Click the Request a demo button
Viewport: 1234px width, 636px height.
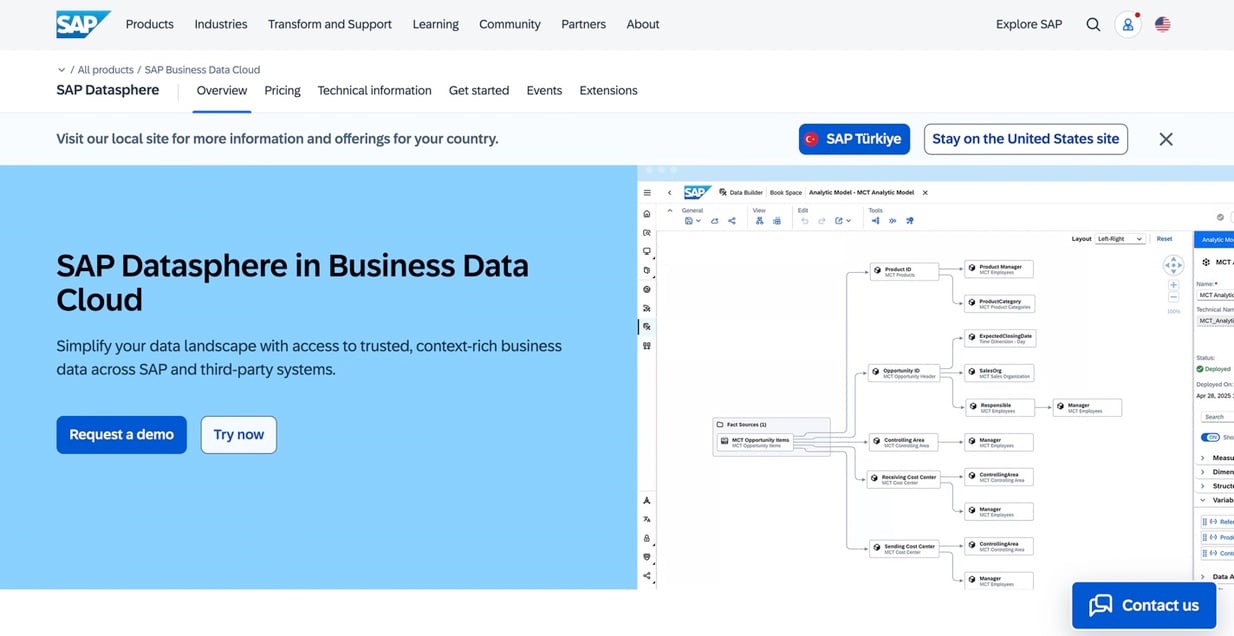121,435
